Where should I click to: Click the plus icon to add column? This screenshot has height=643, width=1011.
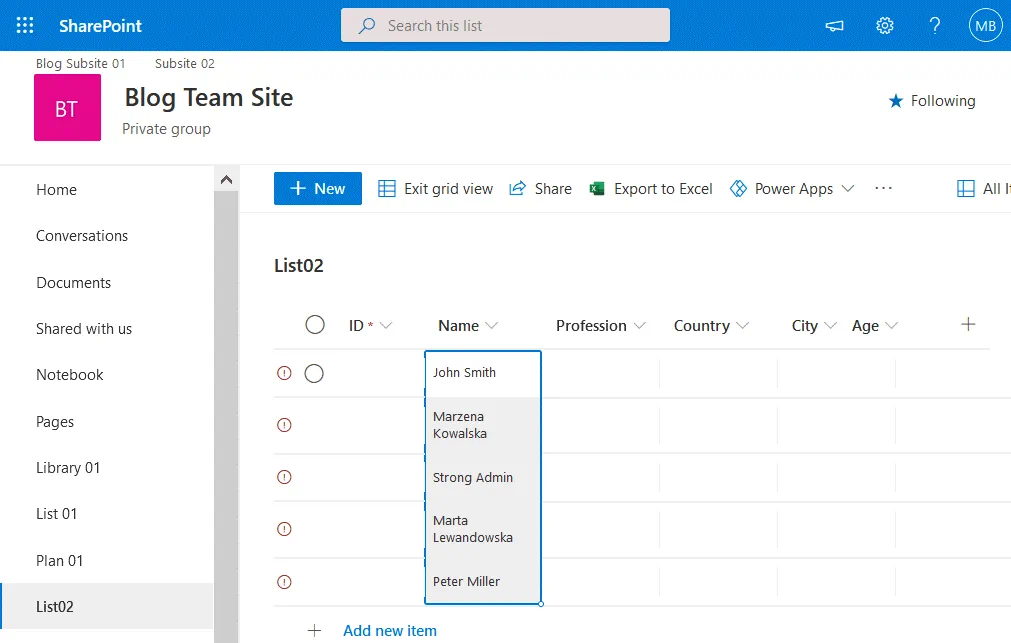point(967,324)
